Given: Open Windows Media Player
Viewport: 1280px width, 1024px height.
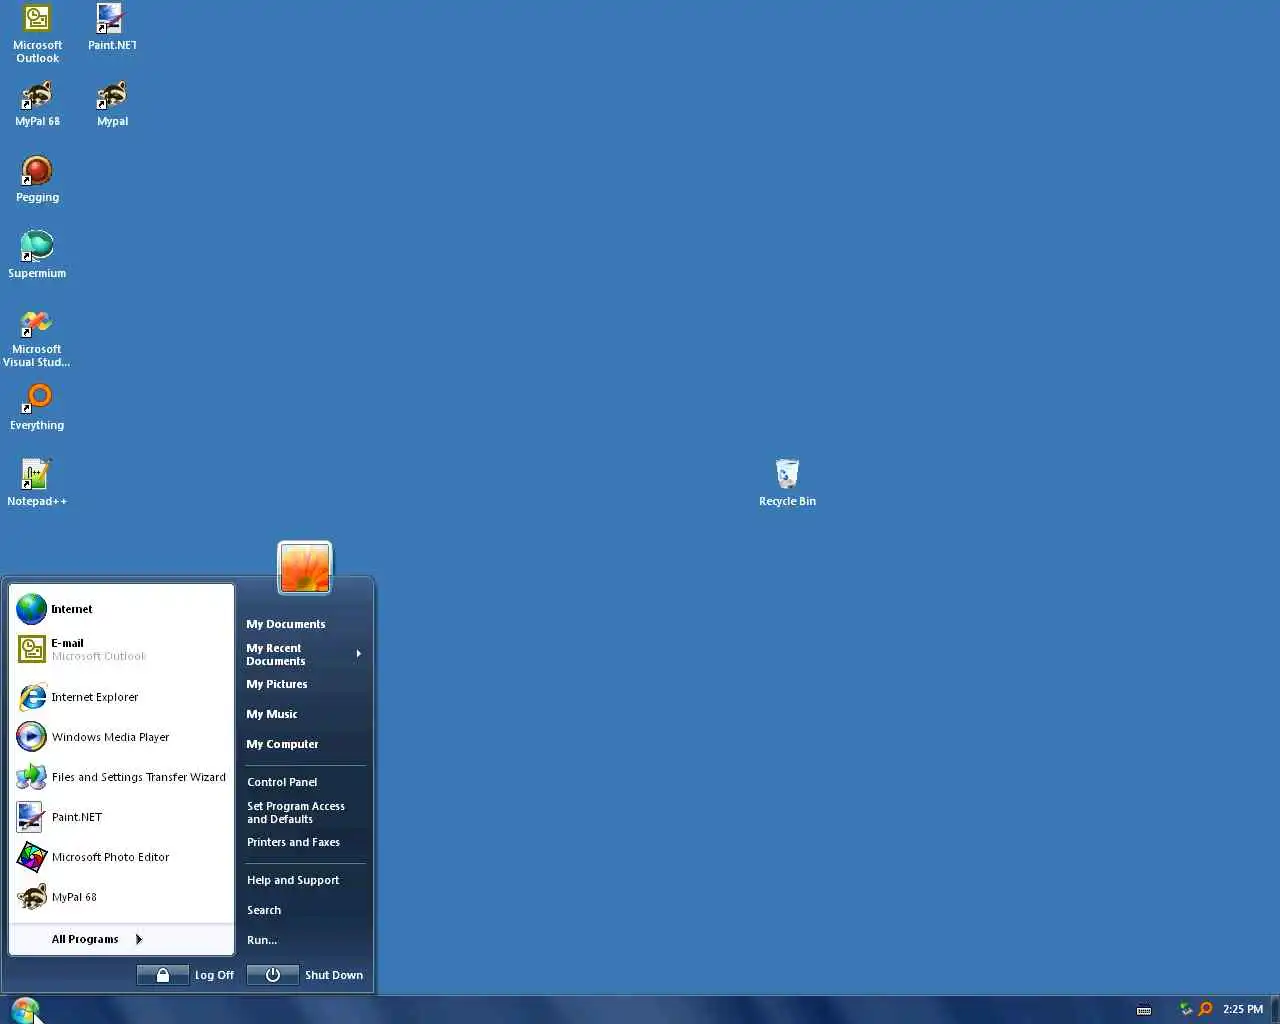Looking at the screenshot, I should click(122, 737).
